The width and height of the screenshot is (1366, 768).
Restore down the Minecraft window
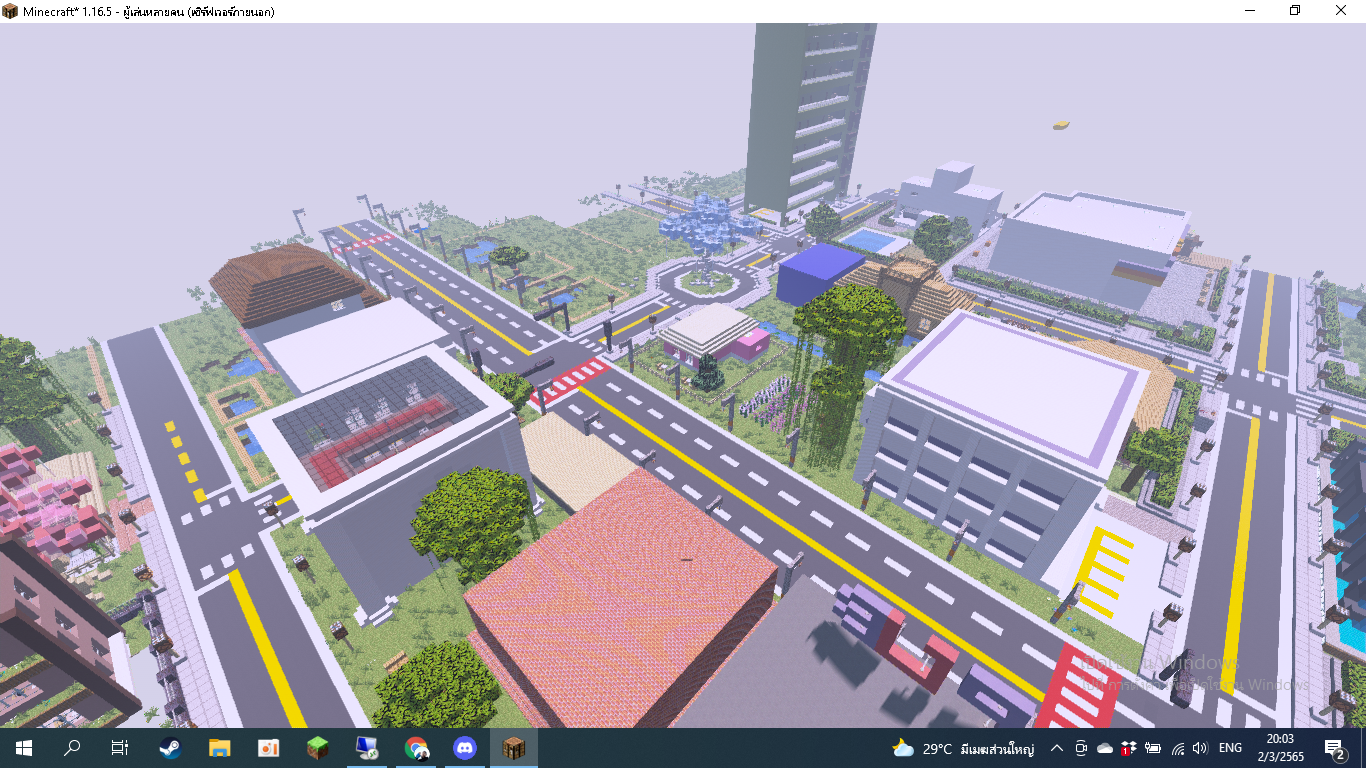1295,11
